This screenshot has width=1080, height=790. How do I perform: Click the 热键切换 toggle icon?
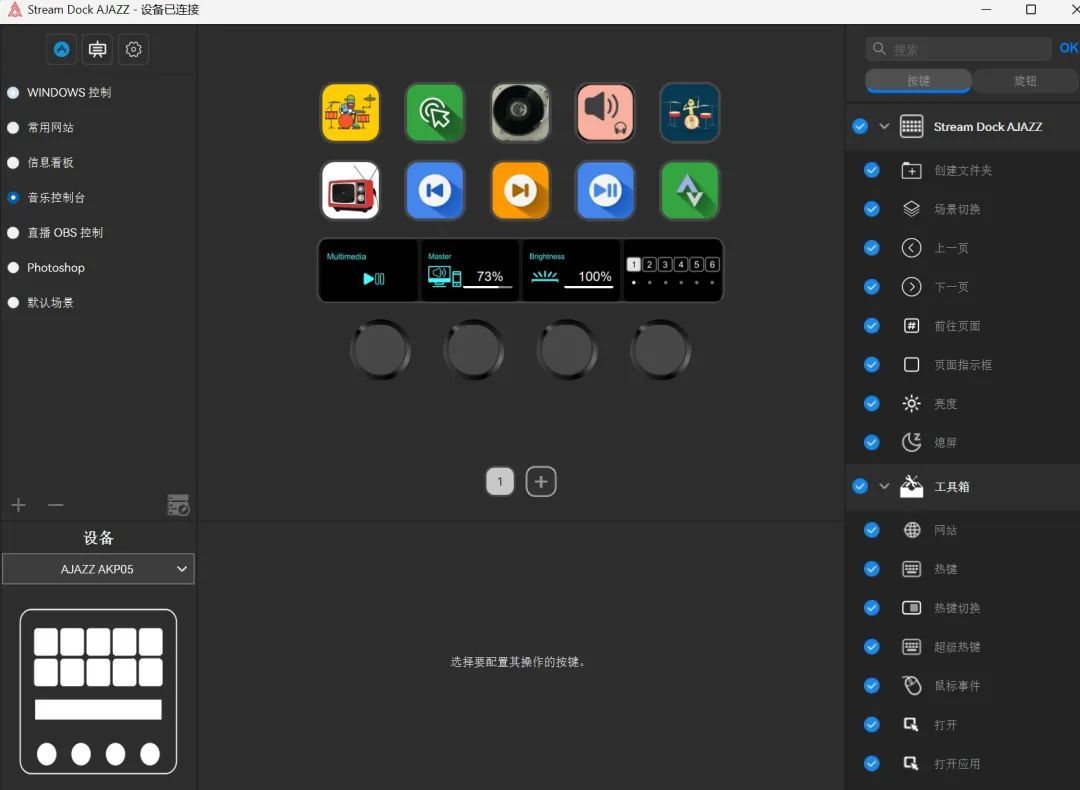click(911, 607)
